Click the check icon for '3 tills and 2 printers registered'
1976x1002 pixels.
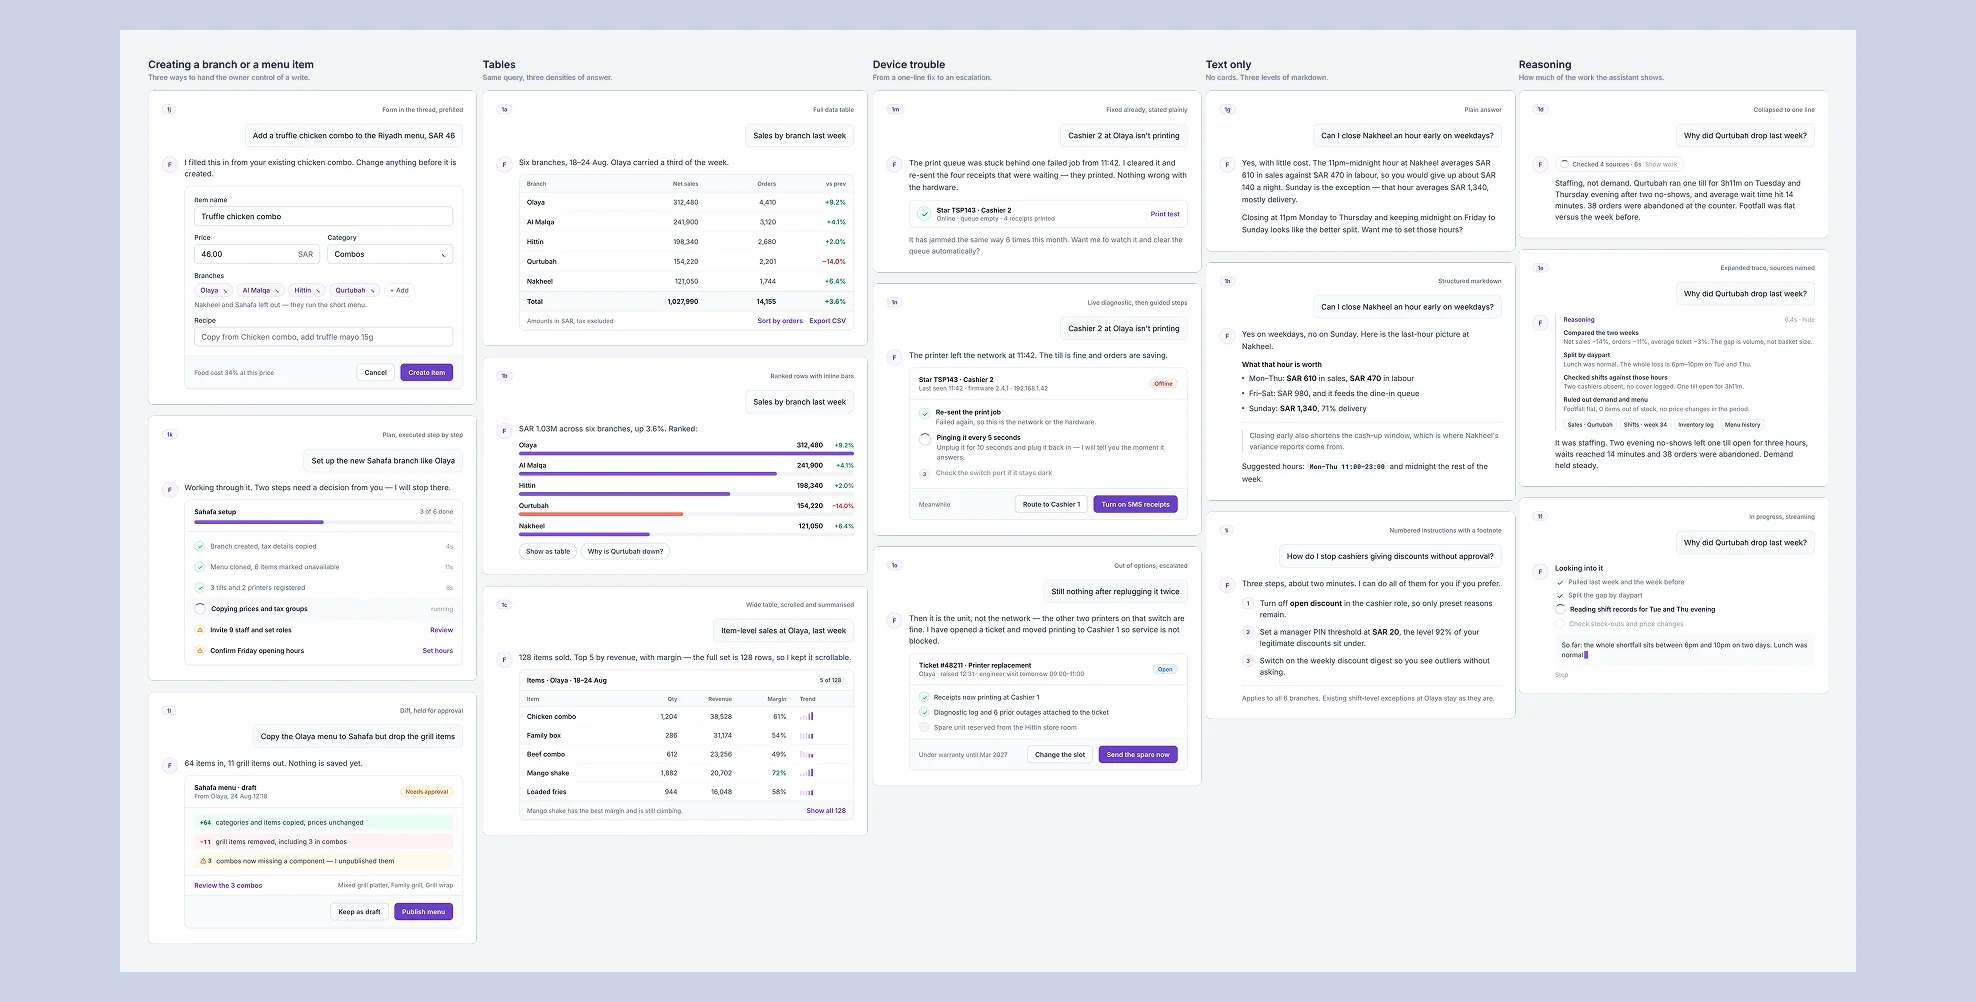(200, 588)
